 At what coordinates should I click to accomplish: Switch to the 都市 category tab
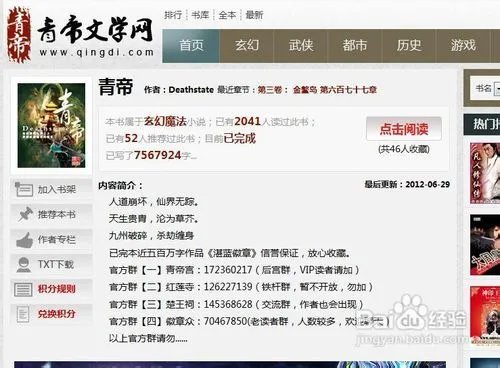[355, 46]
